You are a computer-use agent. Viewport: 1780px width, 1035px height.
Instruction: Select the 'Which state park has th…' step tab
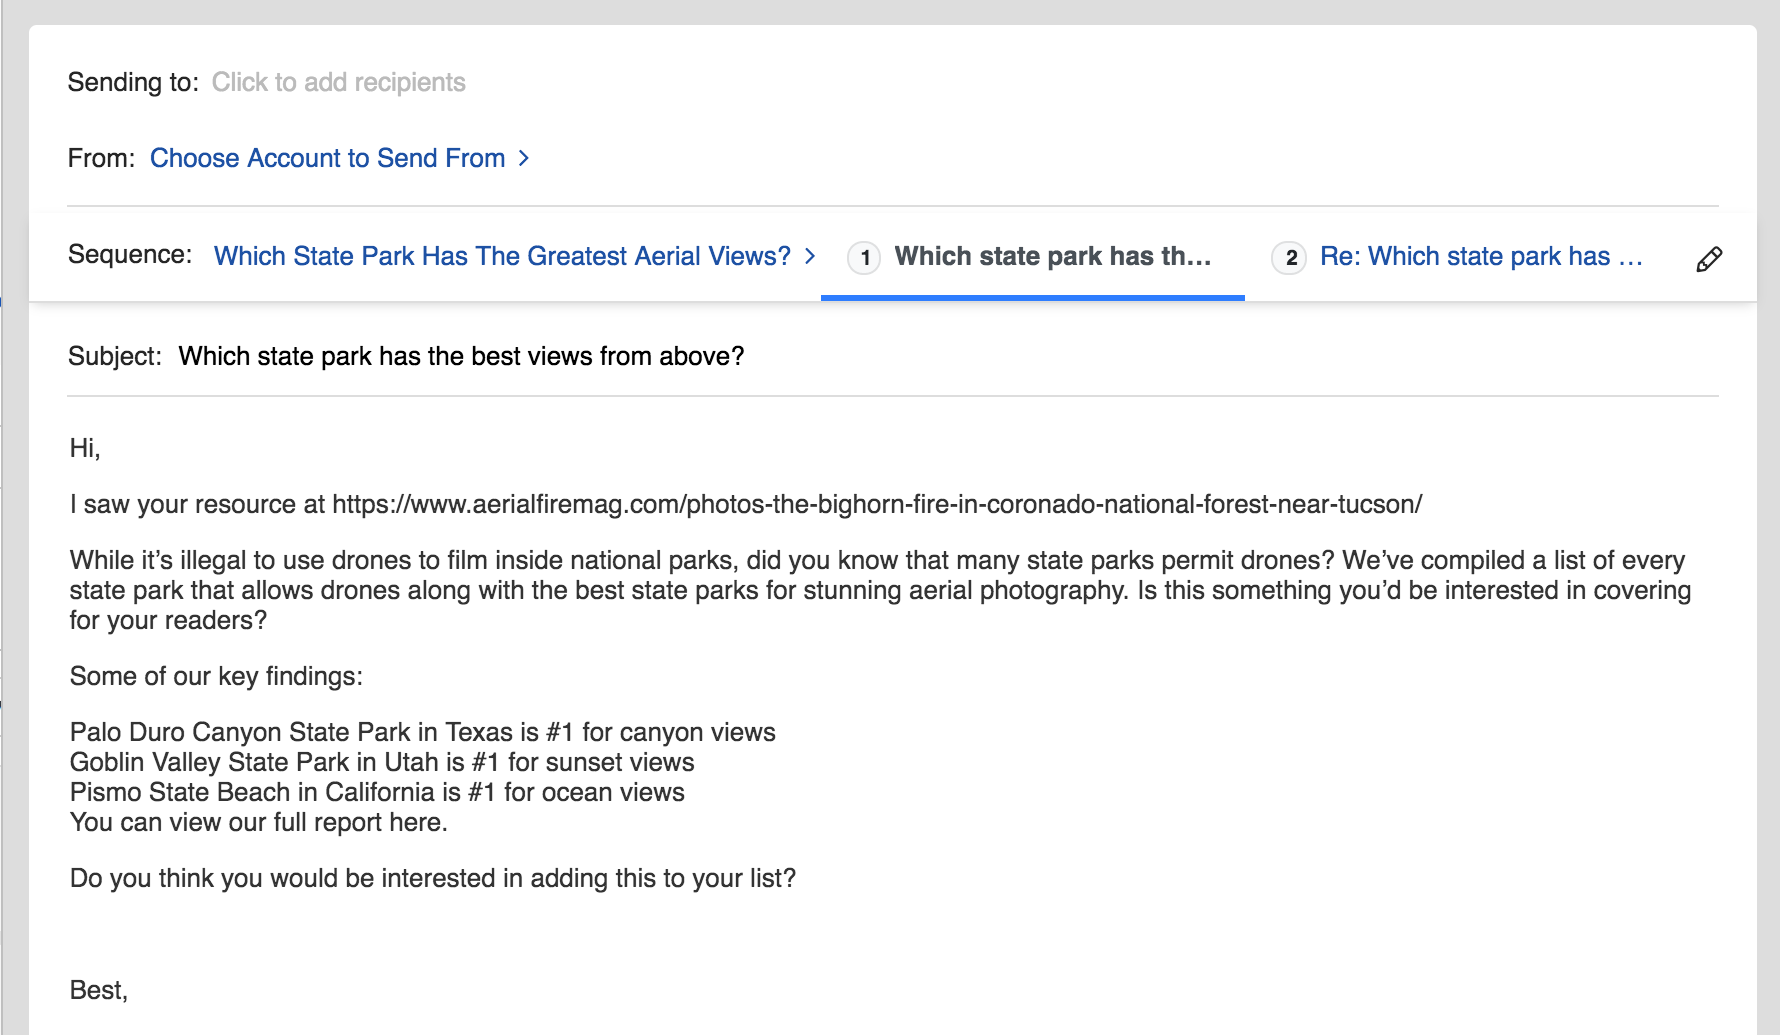click(1052, 257)
